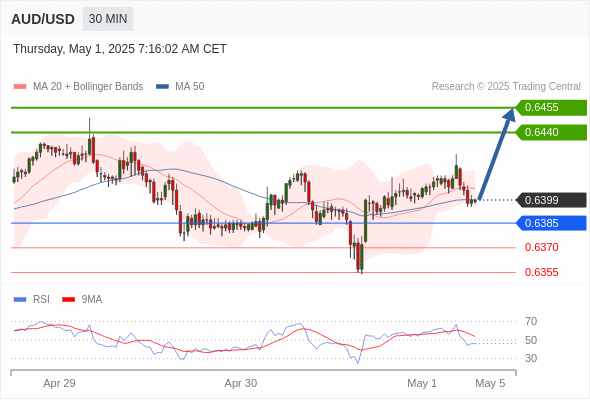
Task: Select the 0.6385 blue pivot label
Action: [551, 223]
